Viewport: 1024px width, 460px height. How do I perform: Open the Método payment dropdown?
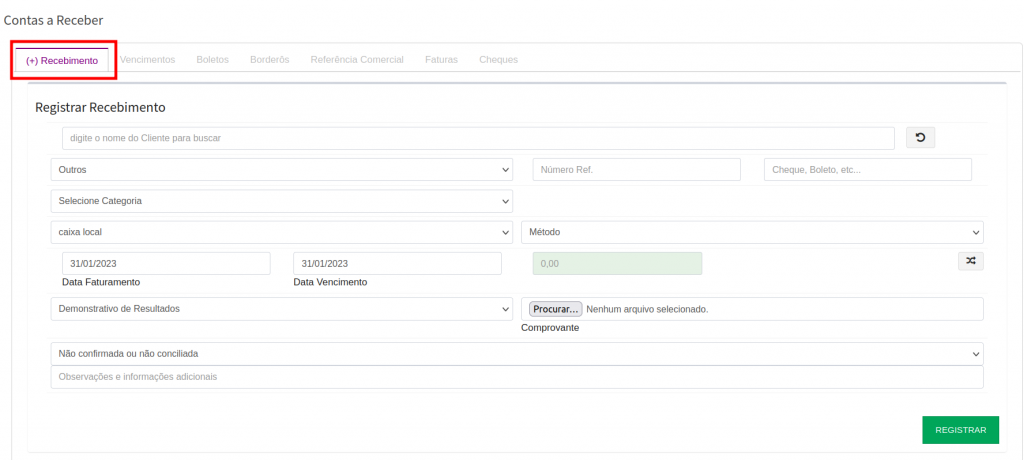[752, 232]
